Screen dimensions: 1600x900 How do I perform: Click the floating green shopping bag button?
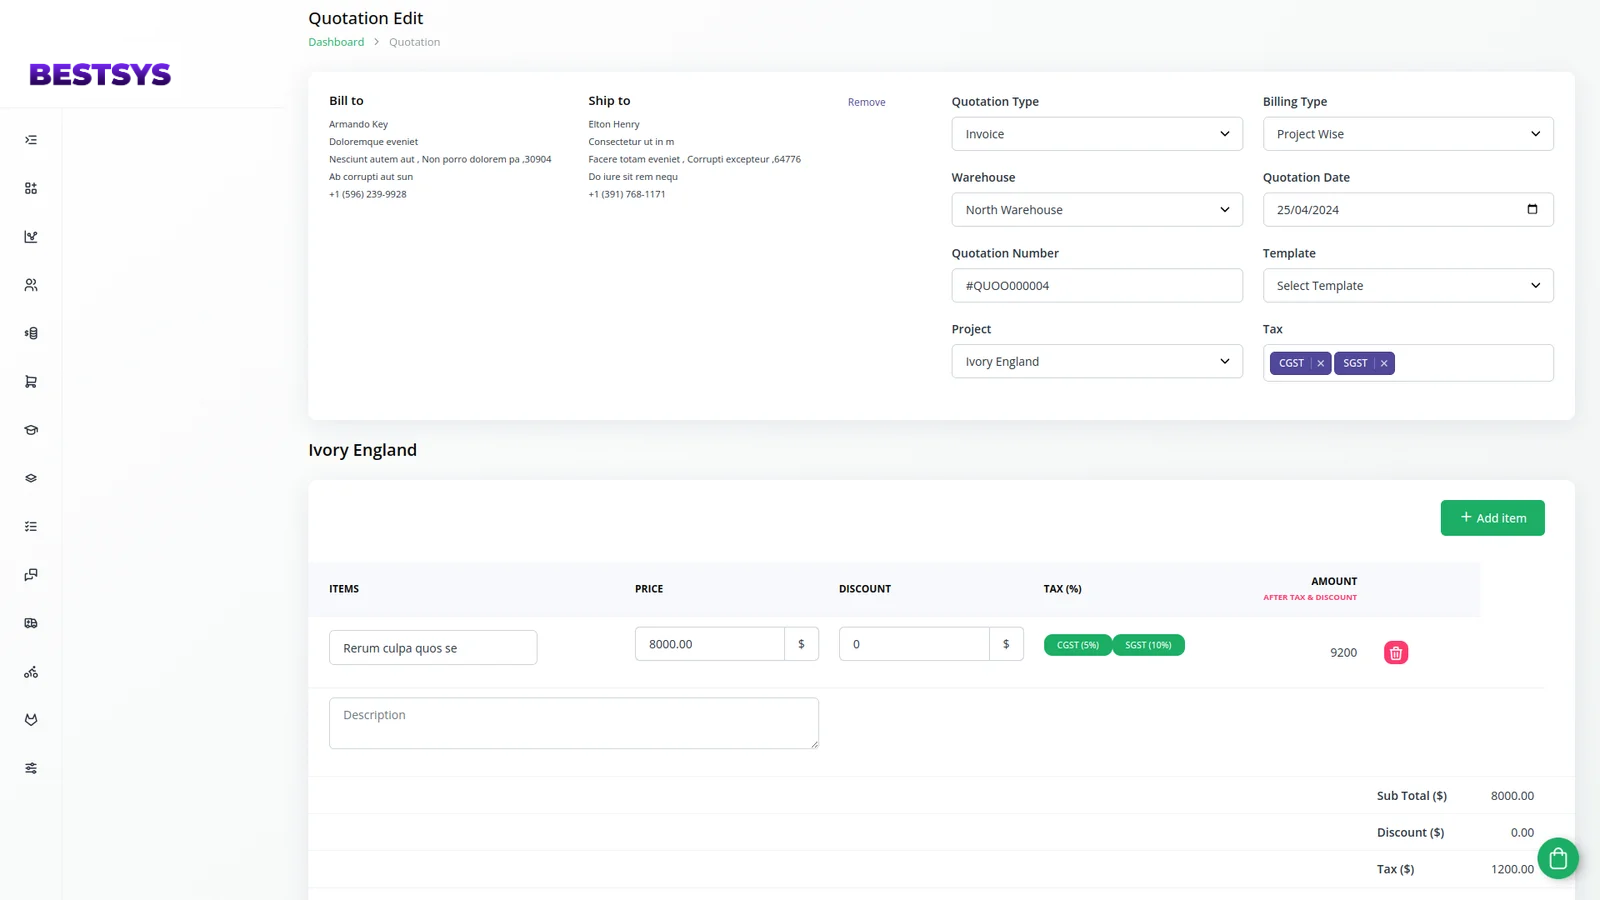(1557, 858)
